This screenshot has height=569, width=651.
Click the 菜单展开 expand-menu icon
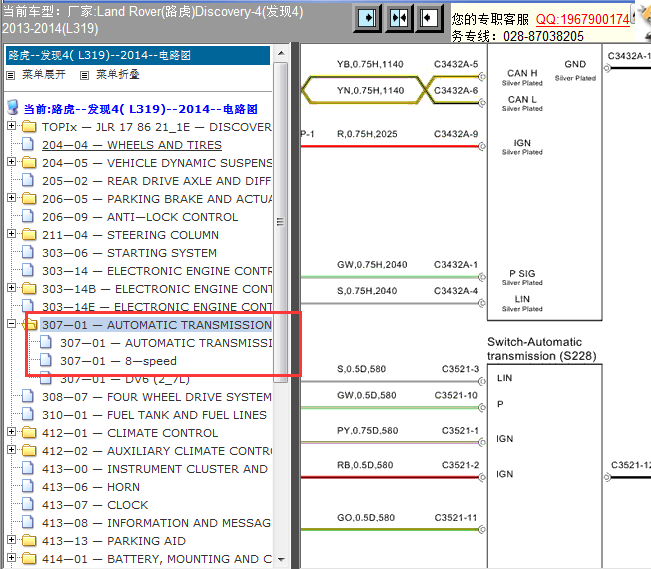point(11,75)
